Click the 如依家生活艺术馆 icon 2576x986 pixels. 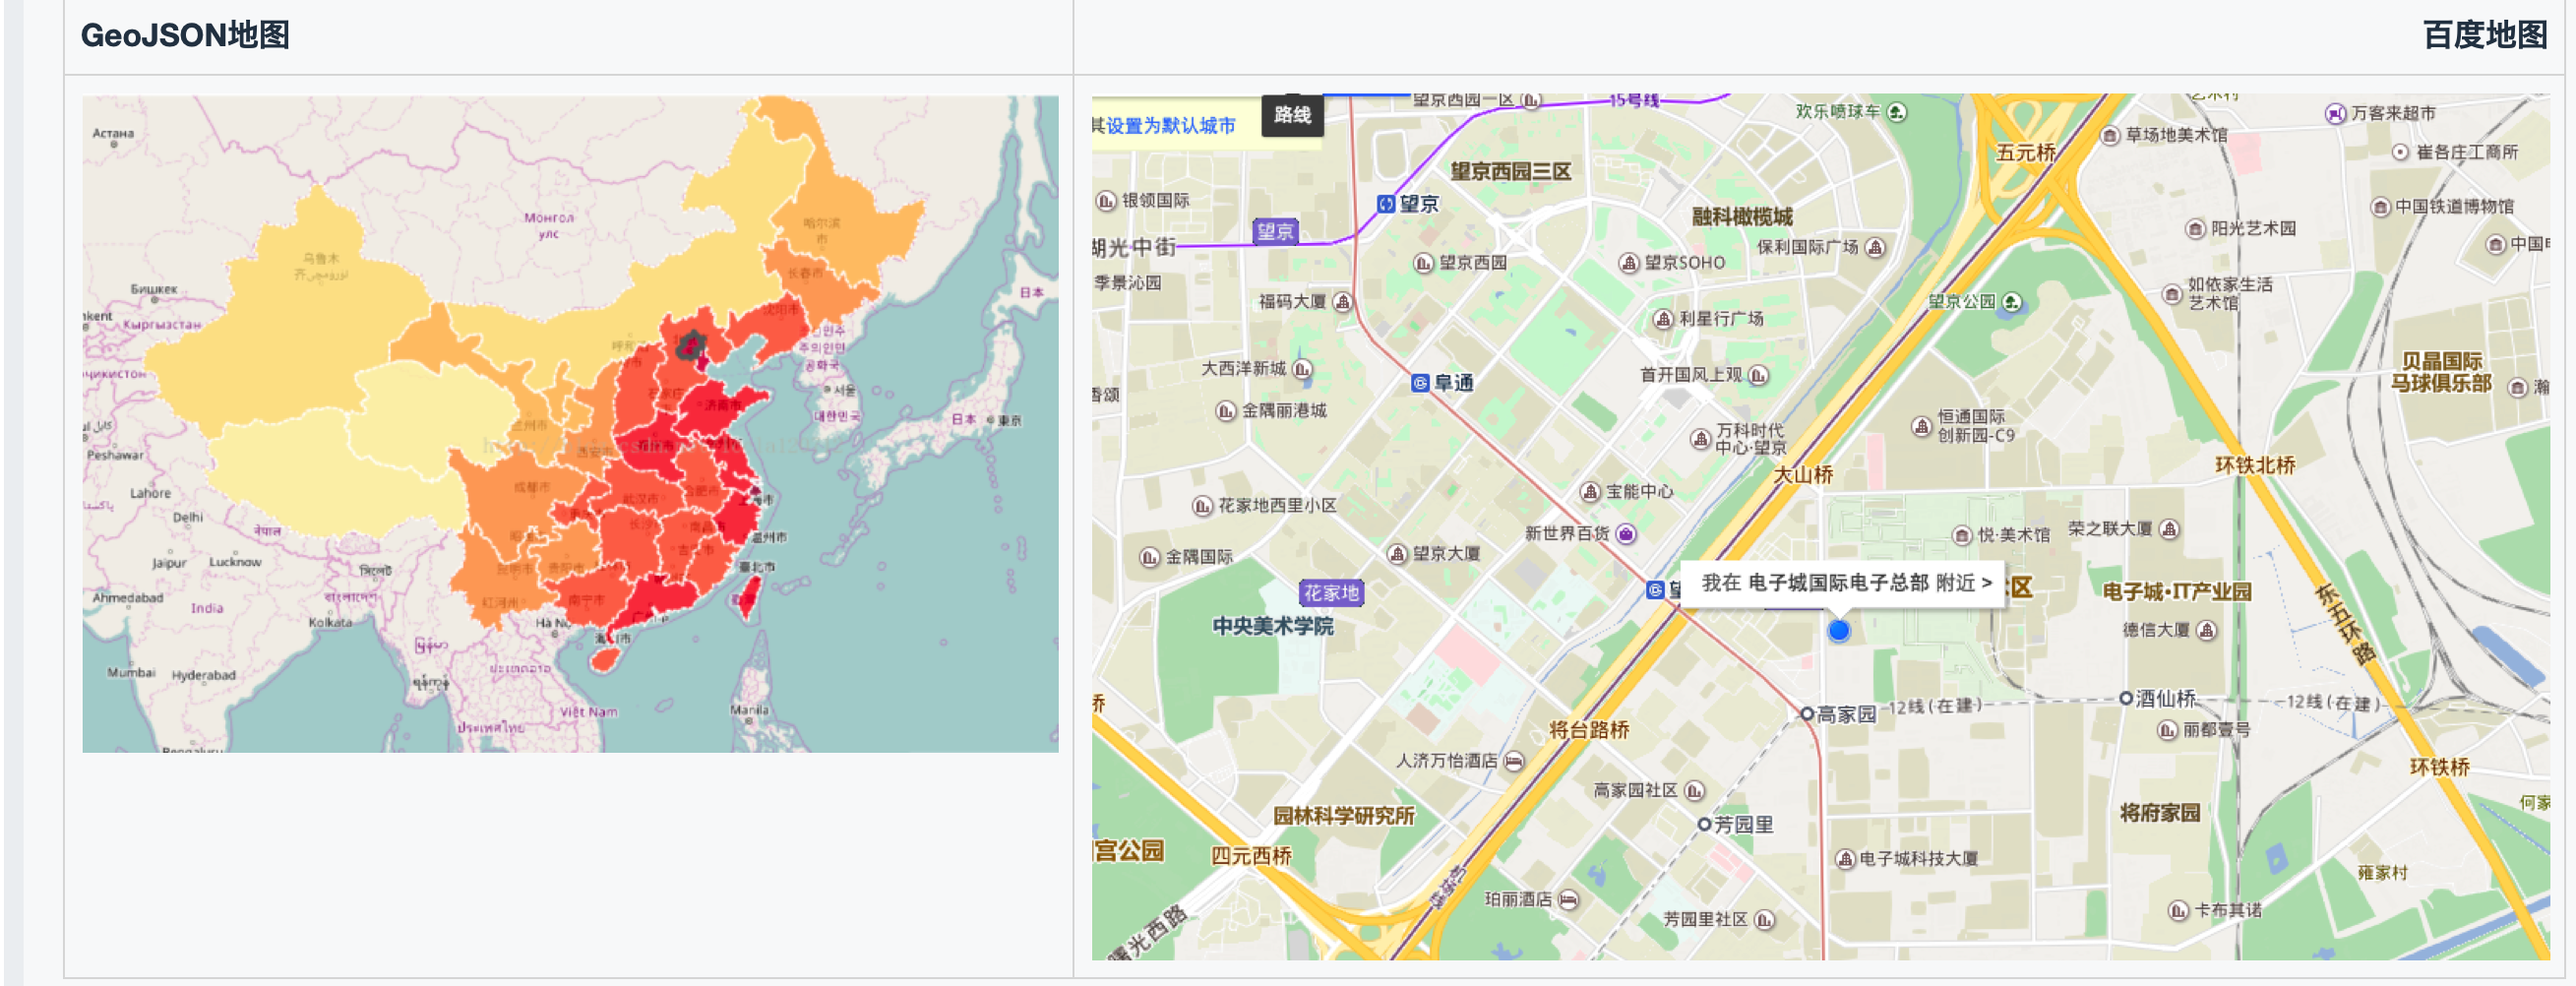(x=2172, y=294)
